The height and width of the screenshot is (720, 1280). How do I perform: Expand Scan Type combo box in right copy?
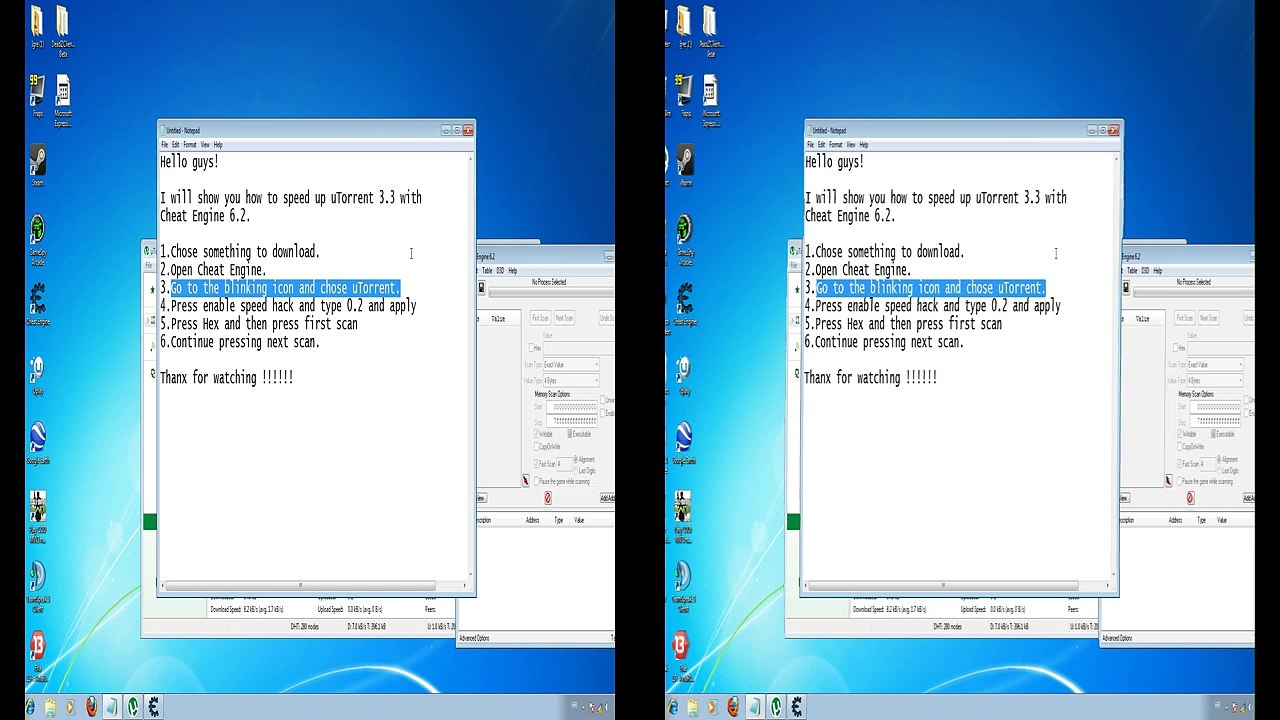(1215, 365)
